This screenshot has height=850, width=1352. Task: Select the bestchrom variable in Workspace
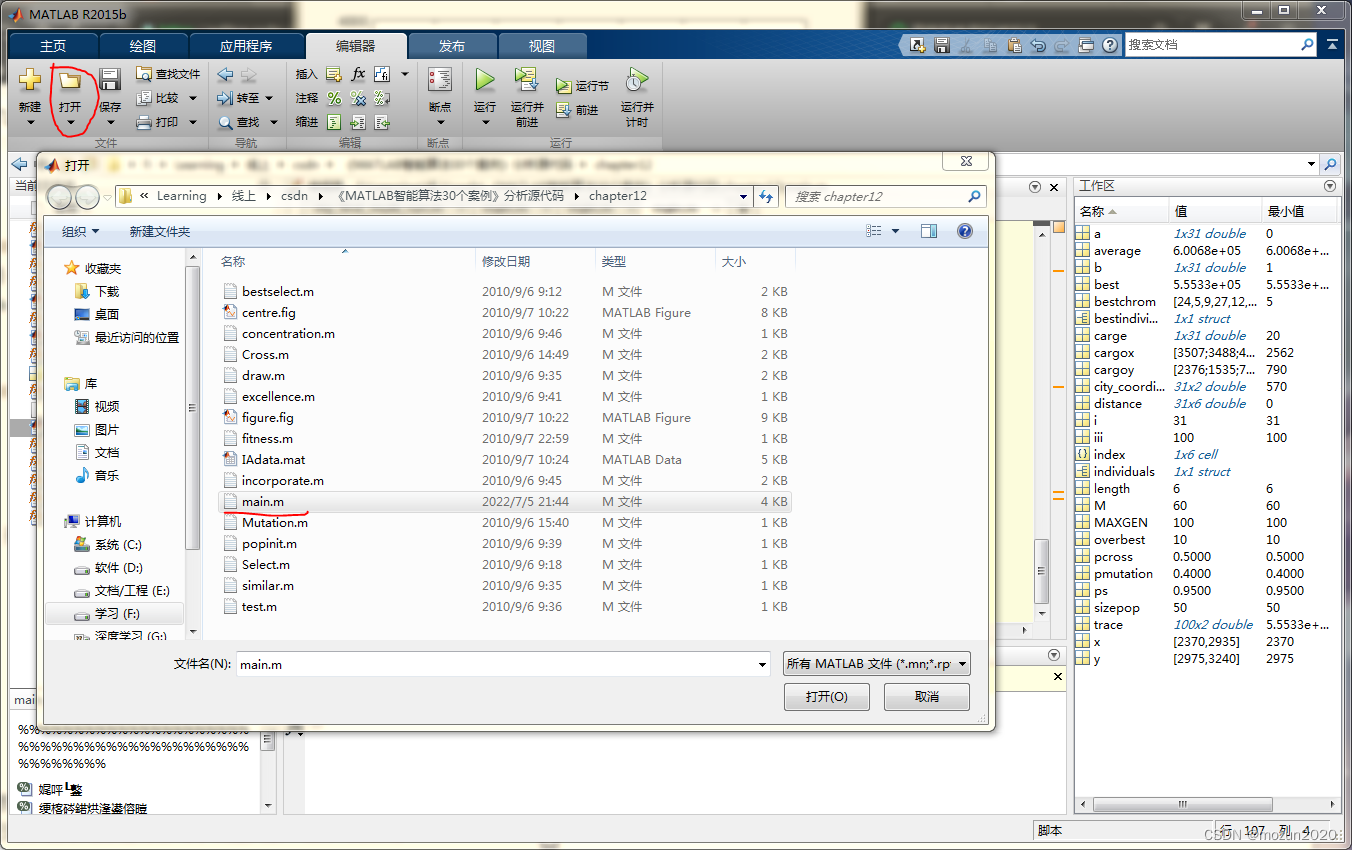(x=1124, y=301)
